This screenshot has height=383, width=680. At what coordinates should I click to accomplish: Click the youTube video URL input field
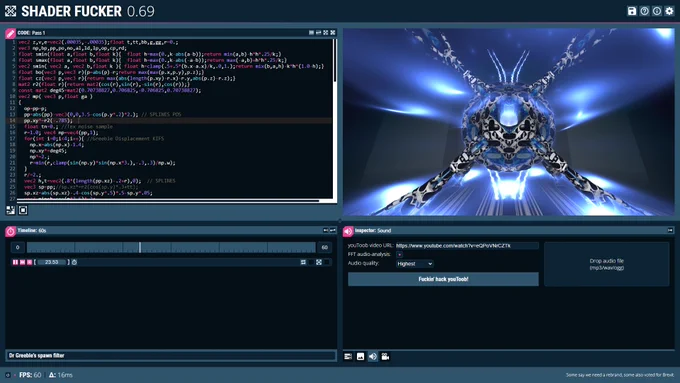tap(467, 246)
